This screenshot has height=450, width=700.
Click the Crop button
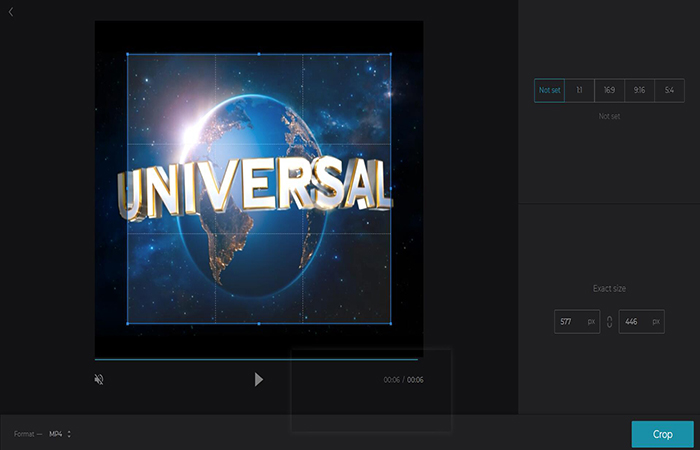(662, 434)
